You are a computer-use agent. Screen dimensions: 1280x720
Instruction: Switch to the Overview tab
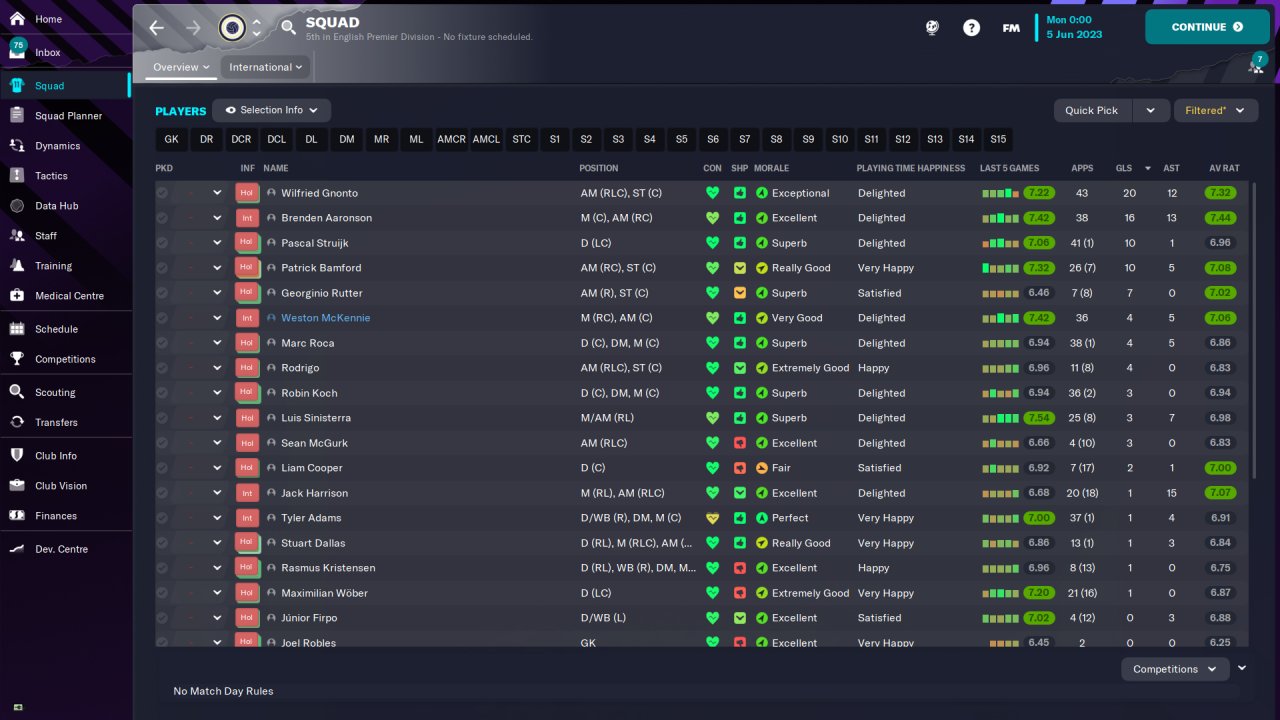pos(181,67)
